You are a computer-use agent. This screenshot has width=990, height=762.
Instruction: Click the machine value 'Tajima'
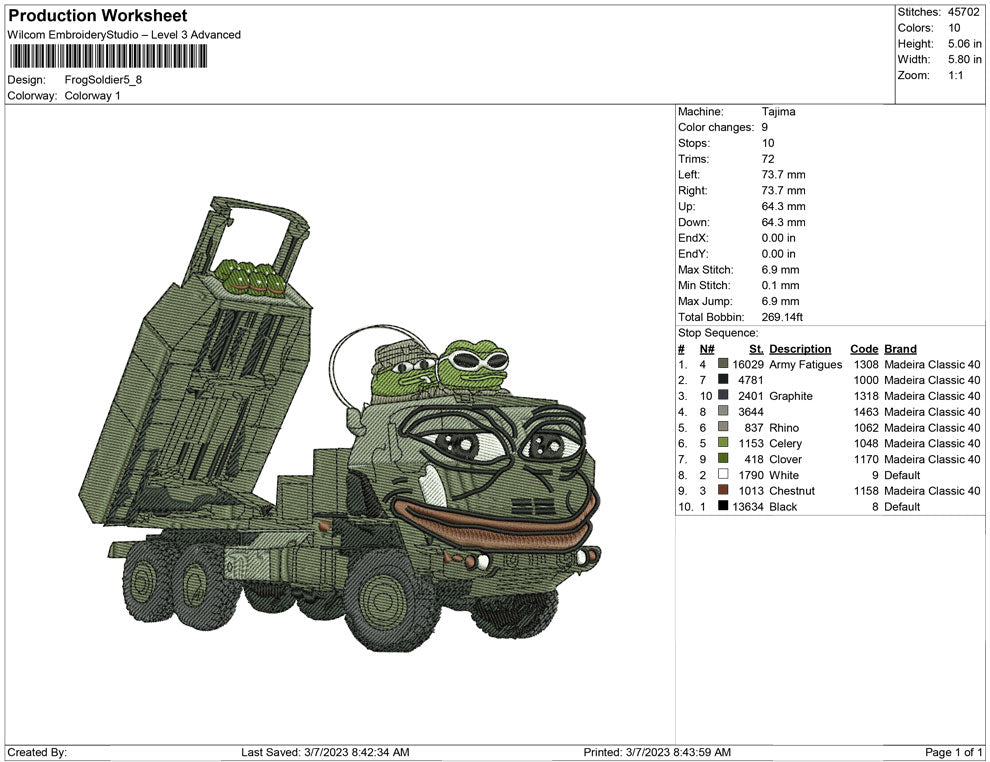[778, 112]
